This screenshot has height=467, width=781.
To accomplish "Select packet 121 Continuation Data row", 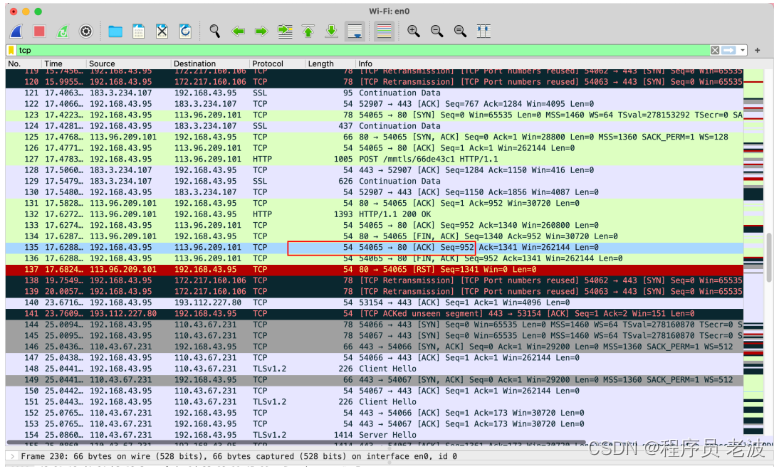I will (375, 93).
